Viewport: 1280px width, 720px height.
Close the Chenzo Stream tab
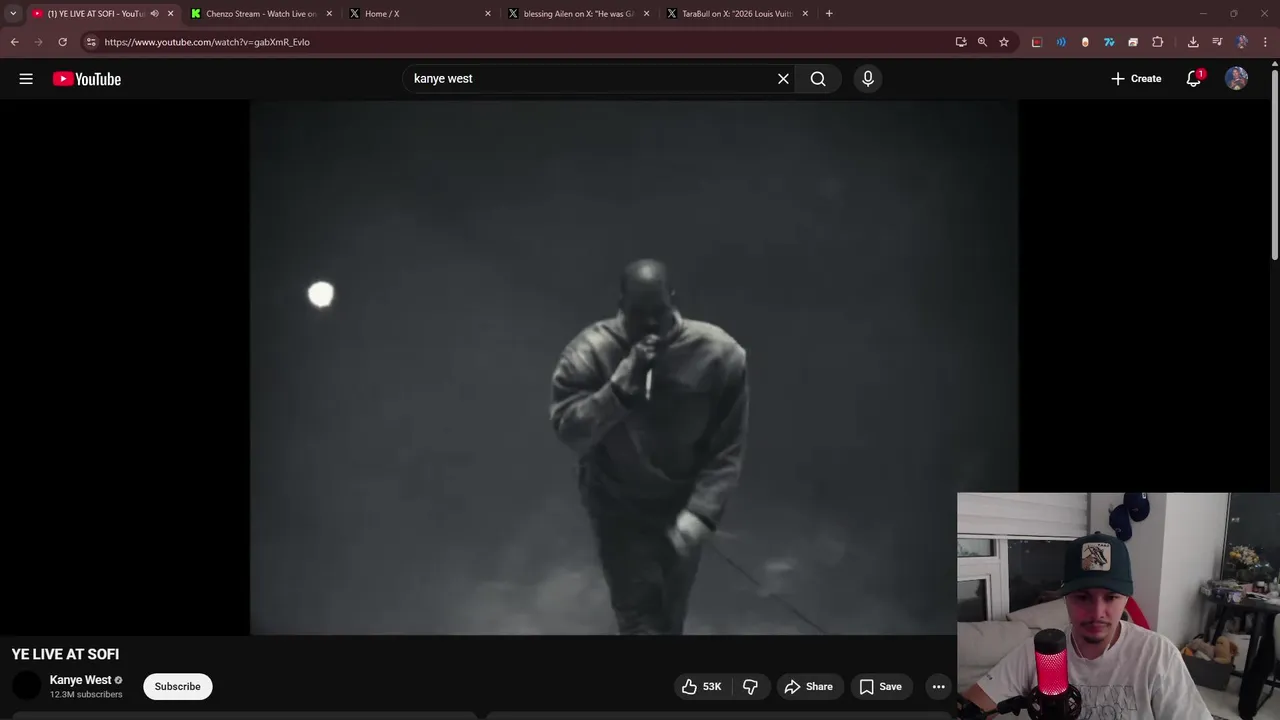pyautogui.click(x=329, y=14)
